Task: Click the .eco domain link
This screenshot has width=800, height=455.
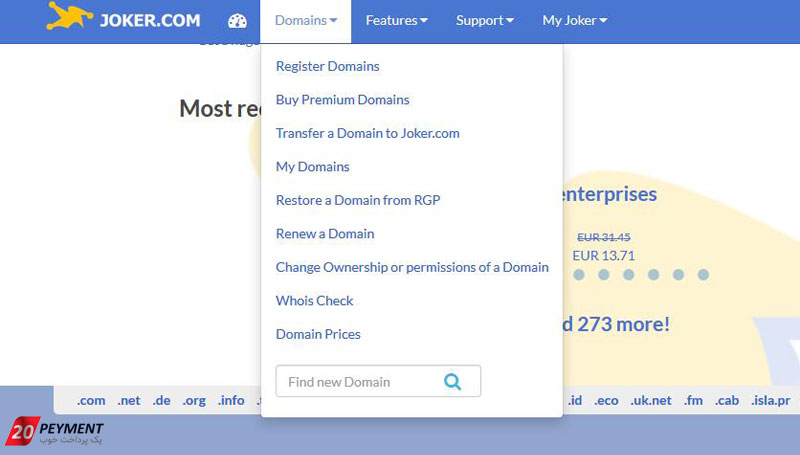Action: pos(606,400)
